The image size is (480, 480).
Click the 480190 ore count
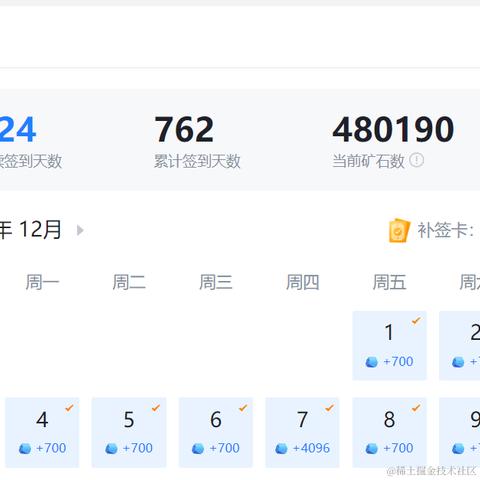393,129
